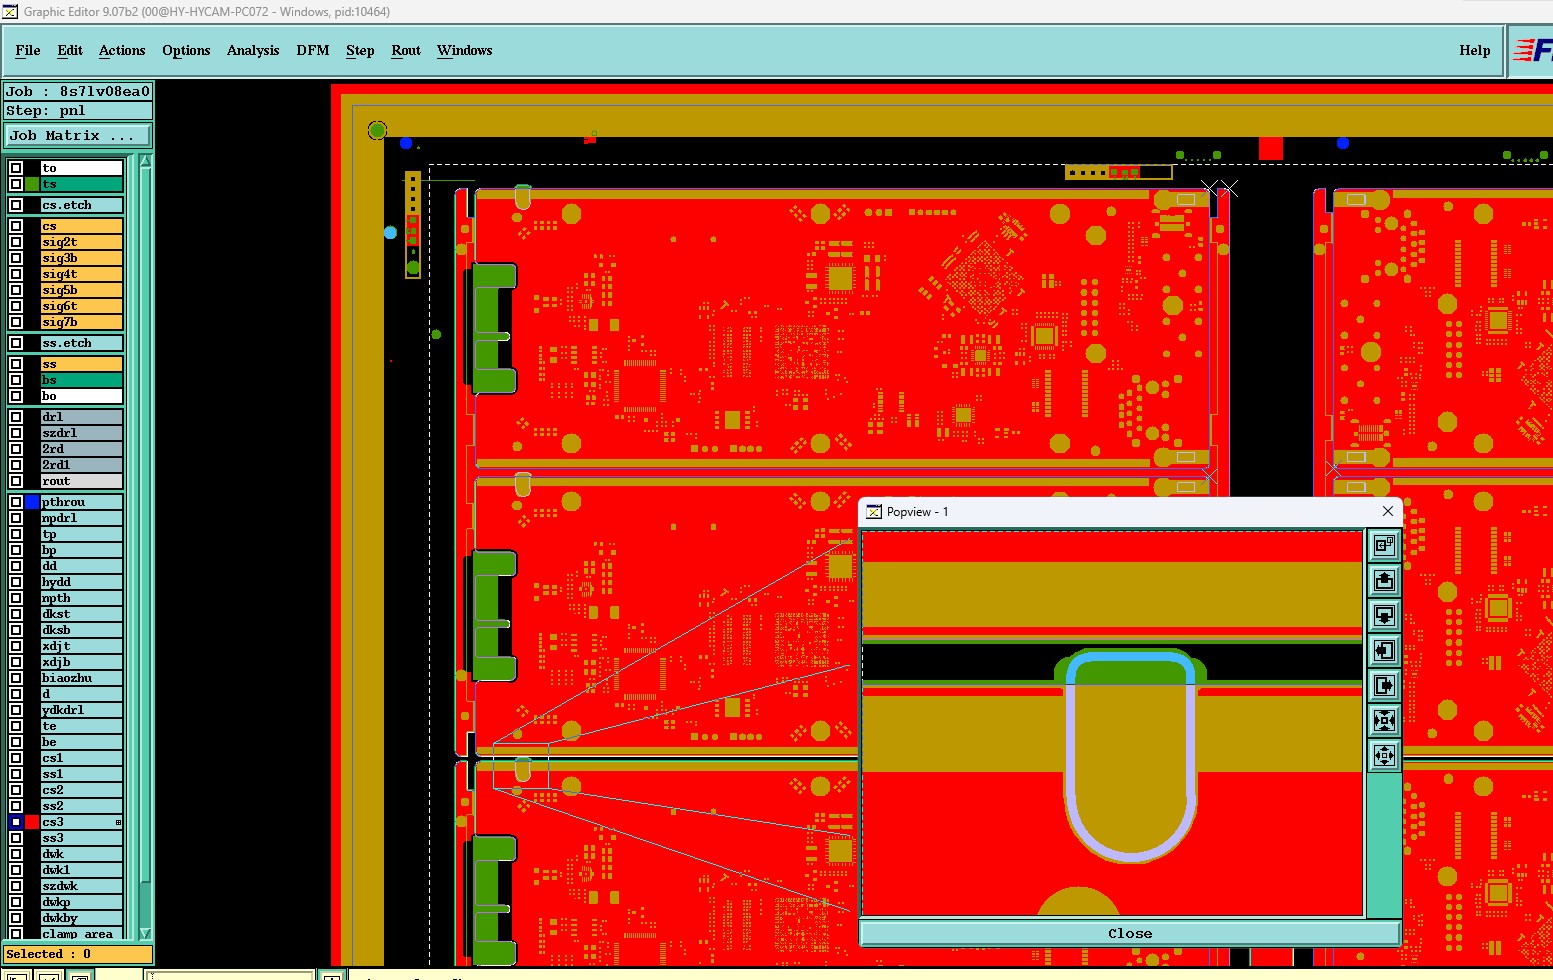Select the hydd layer name
This screenshot has height=980, width=1553.
[x=82, y=582]
